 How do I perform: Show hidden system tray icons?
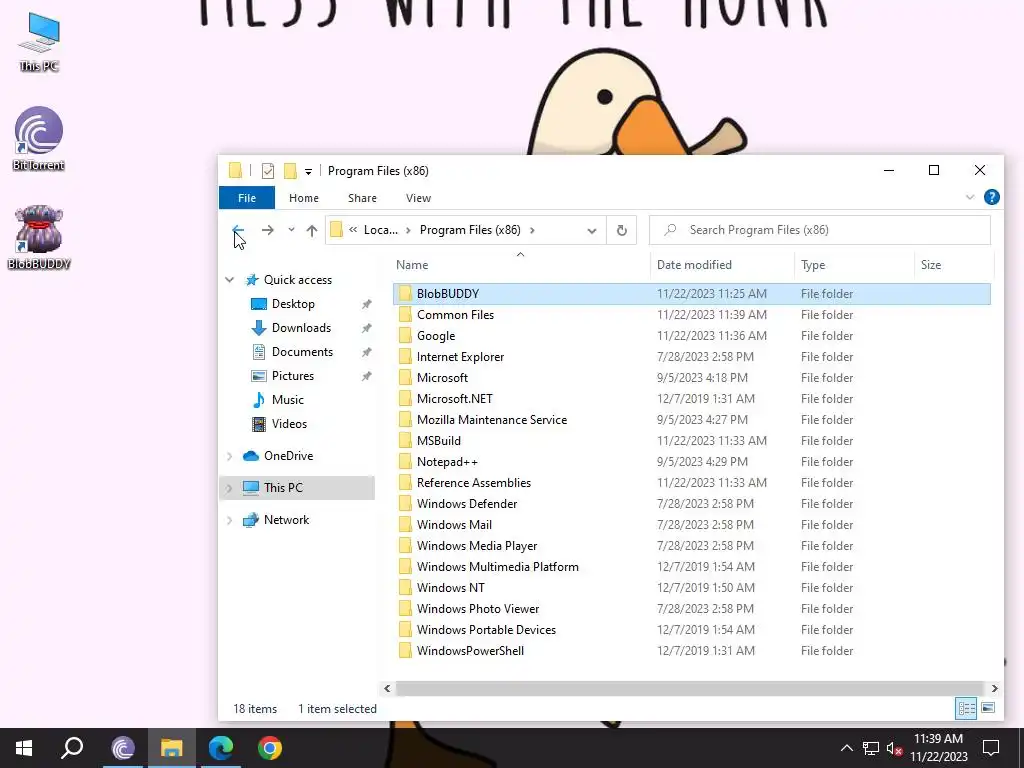click(x=846, y=748)
